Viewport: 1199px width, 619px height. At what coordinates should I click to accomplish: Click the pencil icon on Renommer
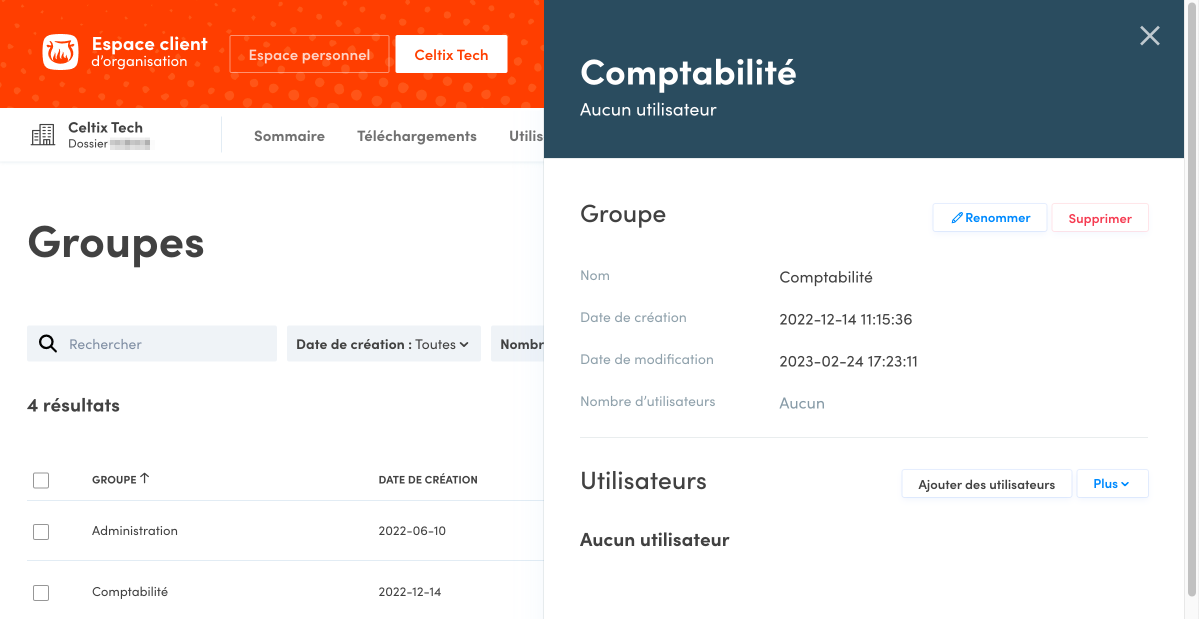click(x=957, y=218)
